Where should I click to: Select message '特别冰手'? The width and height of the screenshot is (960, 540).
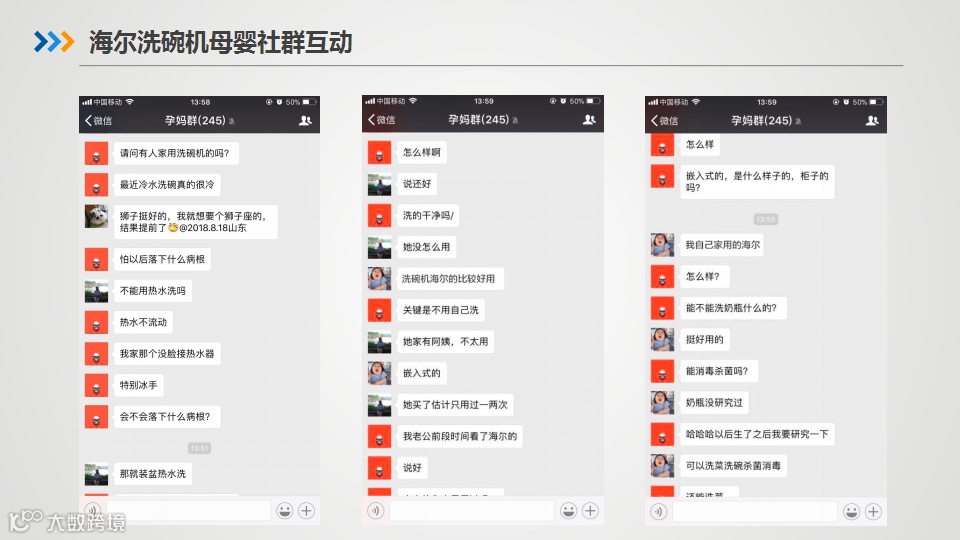(138, 385)
